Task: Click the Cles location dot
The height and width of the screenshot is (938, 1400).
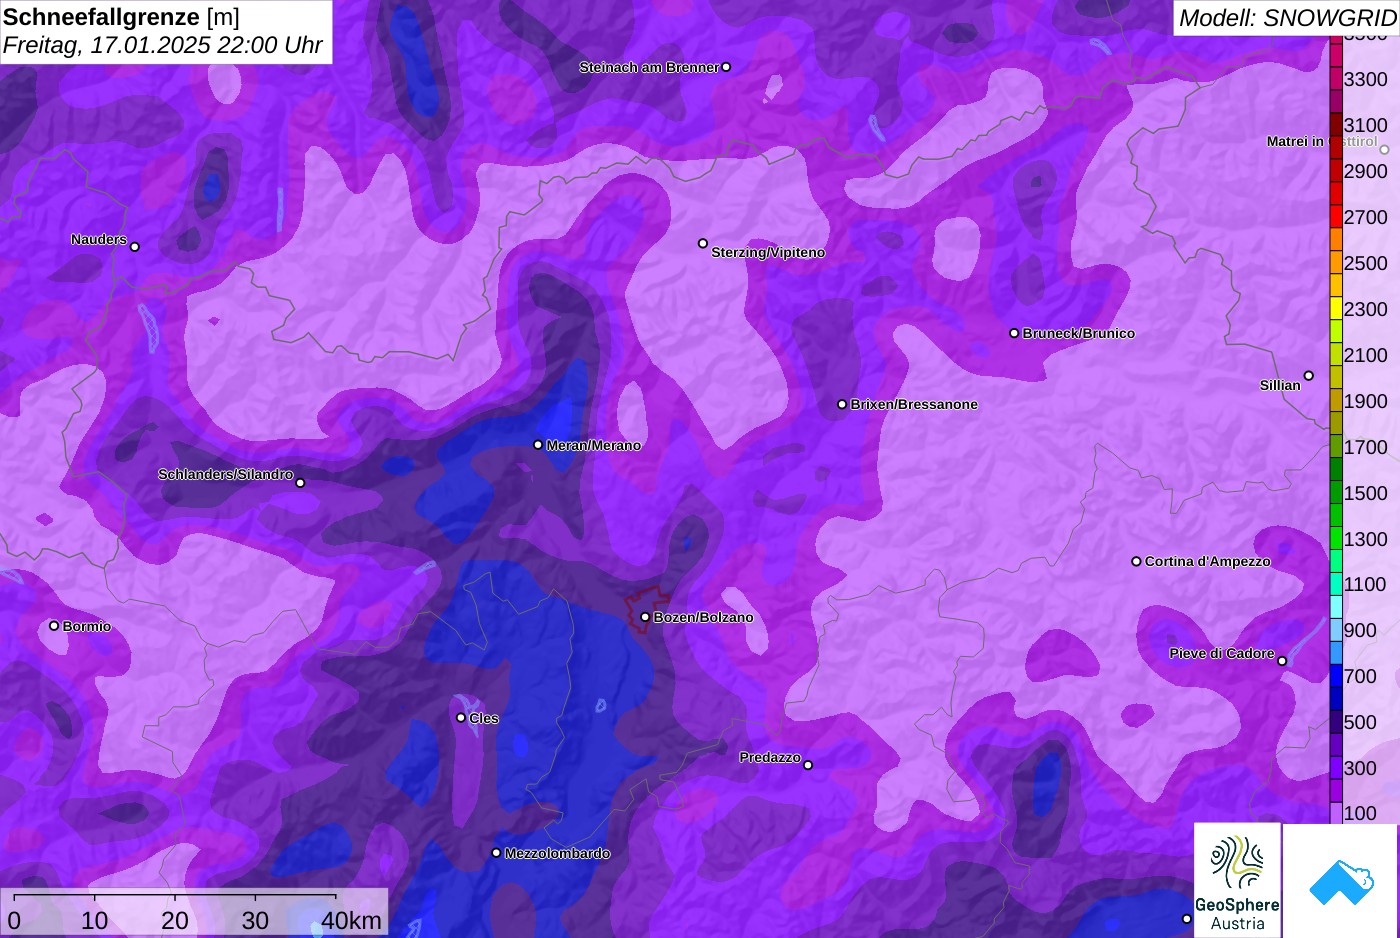Action: coord(461,717)
